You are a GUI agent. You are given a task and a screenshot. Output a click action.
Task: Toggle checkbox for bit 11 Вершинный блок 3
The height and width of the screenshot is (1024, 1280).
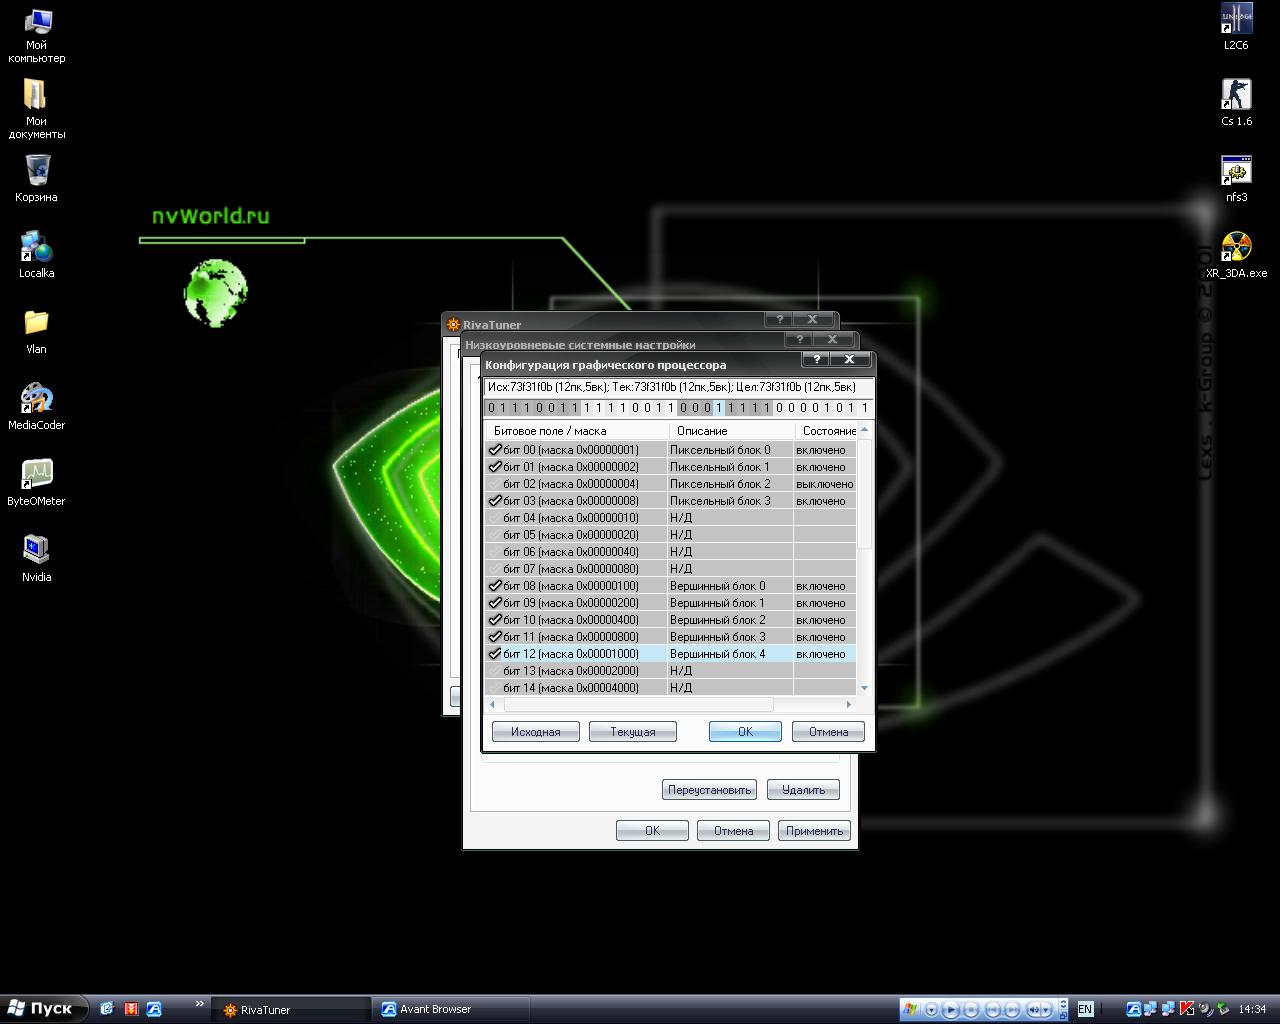coord(494,637)
